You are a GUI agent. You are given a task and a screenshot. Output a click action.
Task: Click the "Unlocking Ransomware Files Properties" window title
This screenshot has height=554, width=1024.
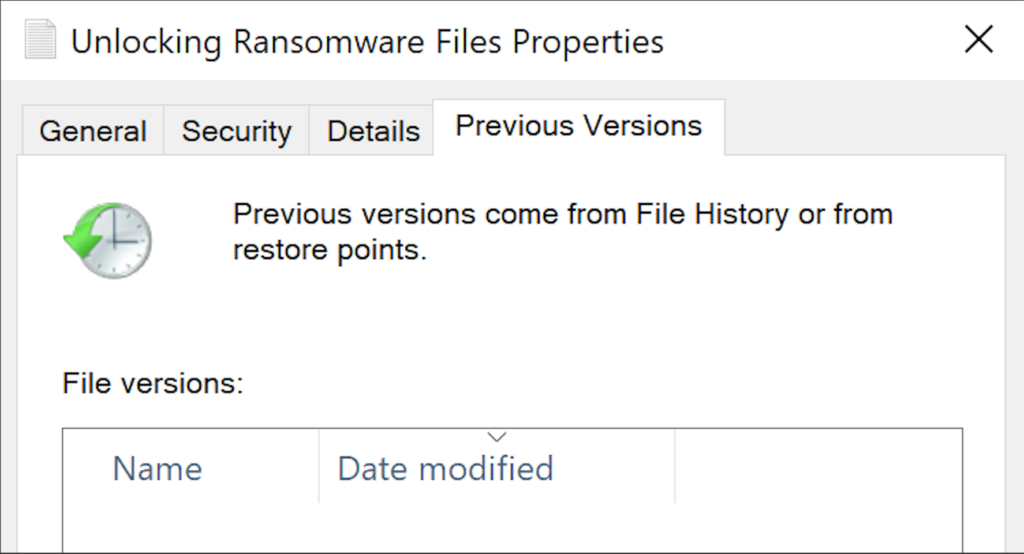pyautogui.click(x=367, y=41)
